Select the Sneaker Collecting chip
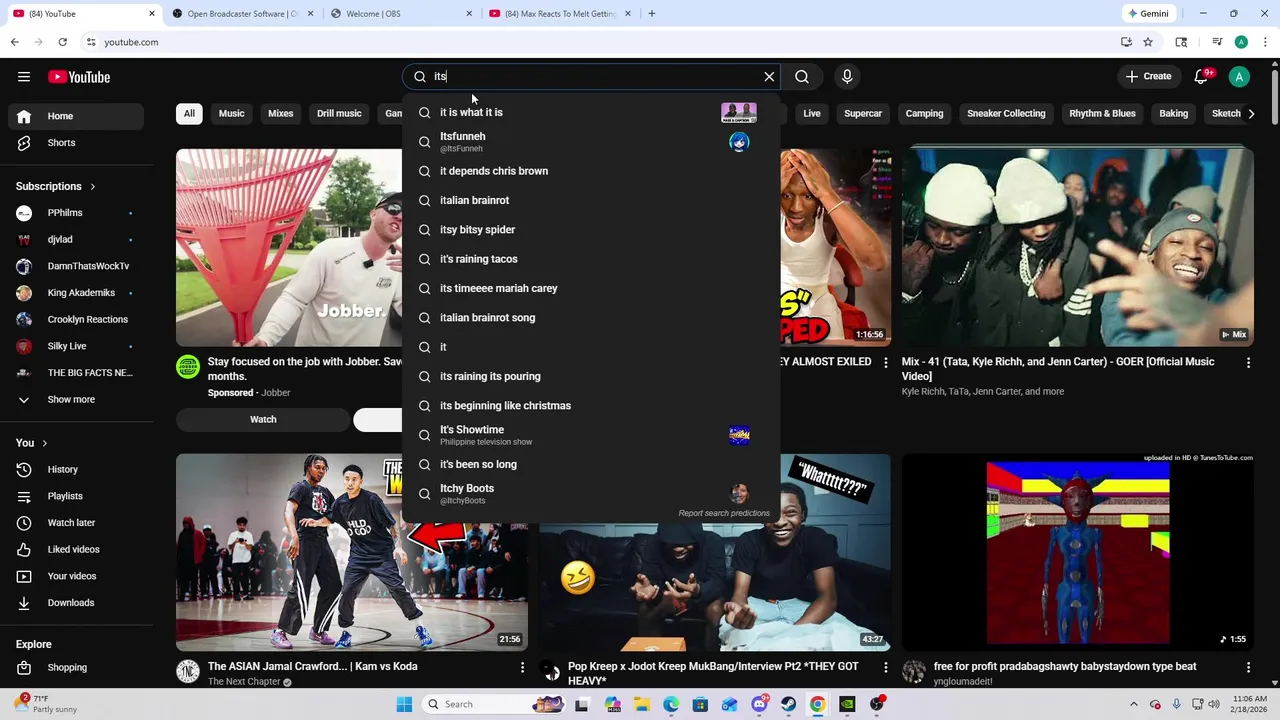The width and height of the screenshot is (1280, 720). [1006, 114]
